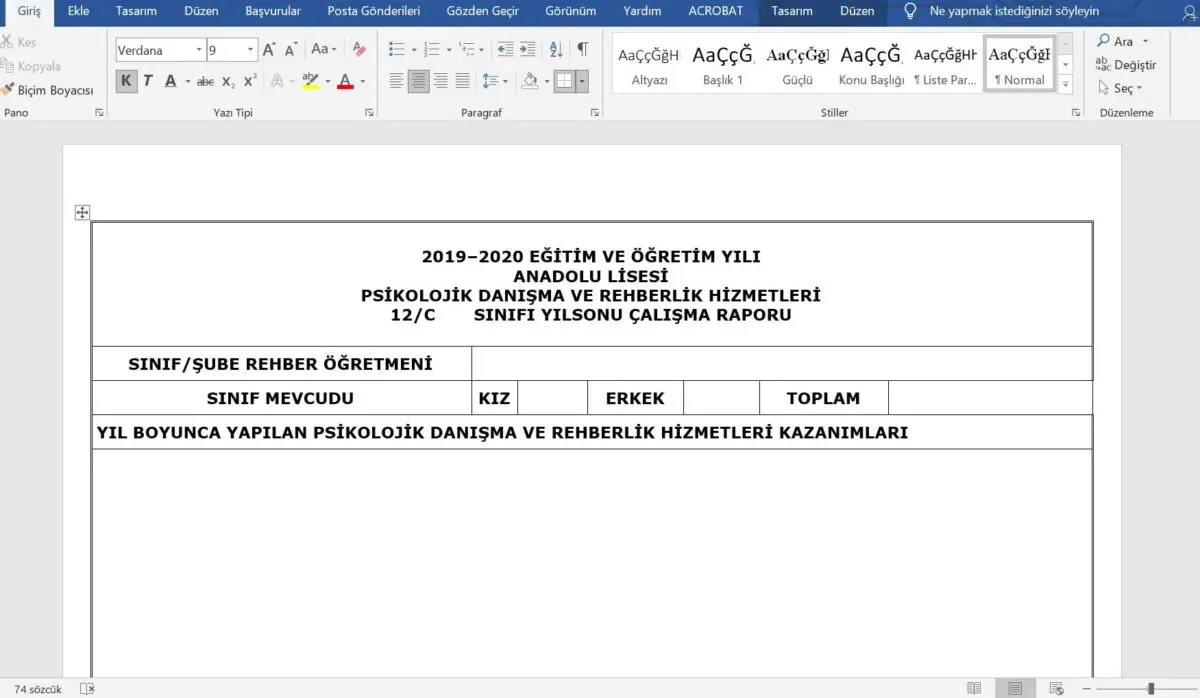Toggle superscript formatting
Viewport: 1200px width, 698px height.
(250, 81)
